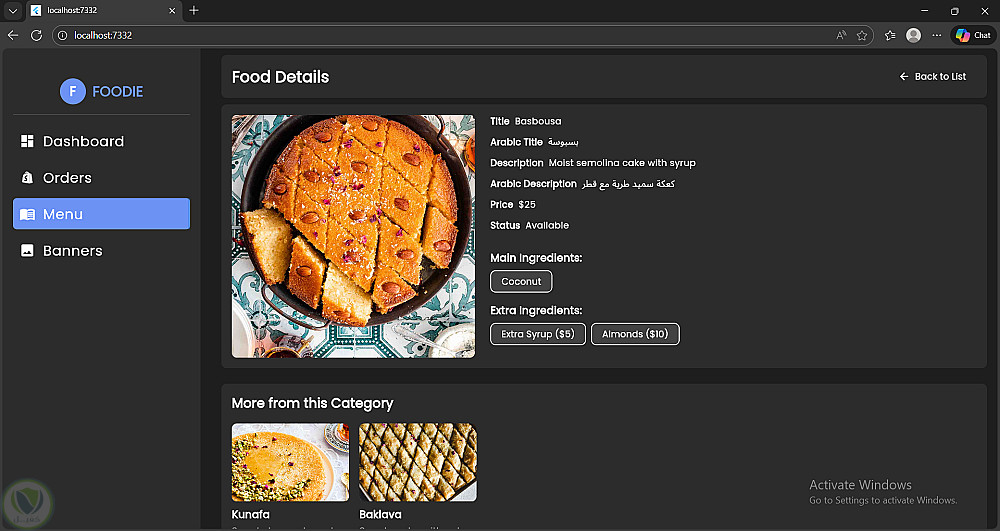Click the Foodie logo avatar
Screen dimensions: 1000x531
coord(72,91)
